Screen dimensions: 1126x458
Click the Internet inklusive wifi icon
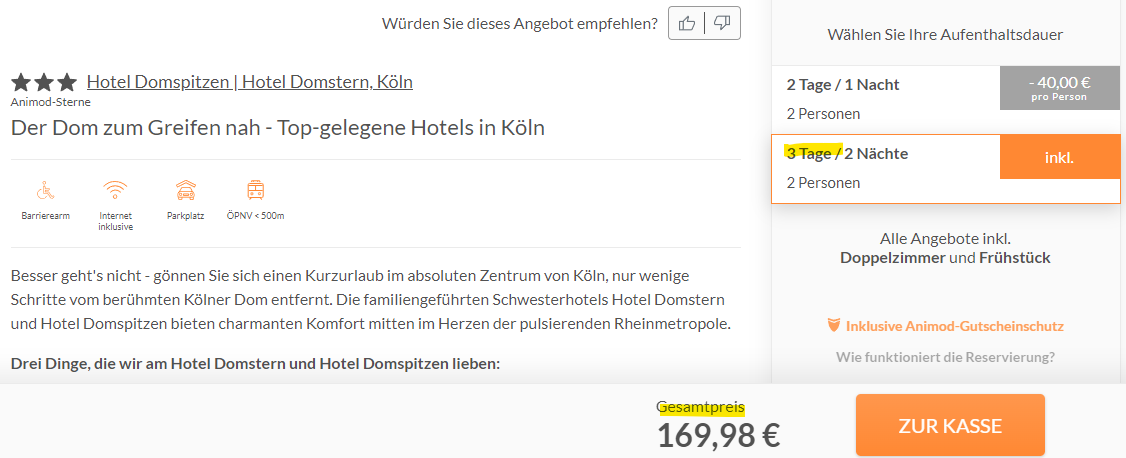click(115, 190)
